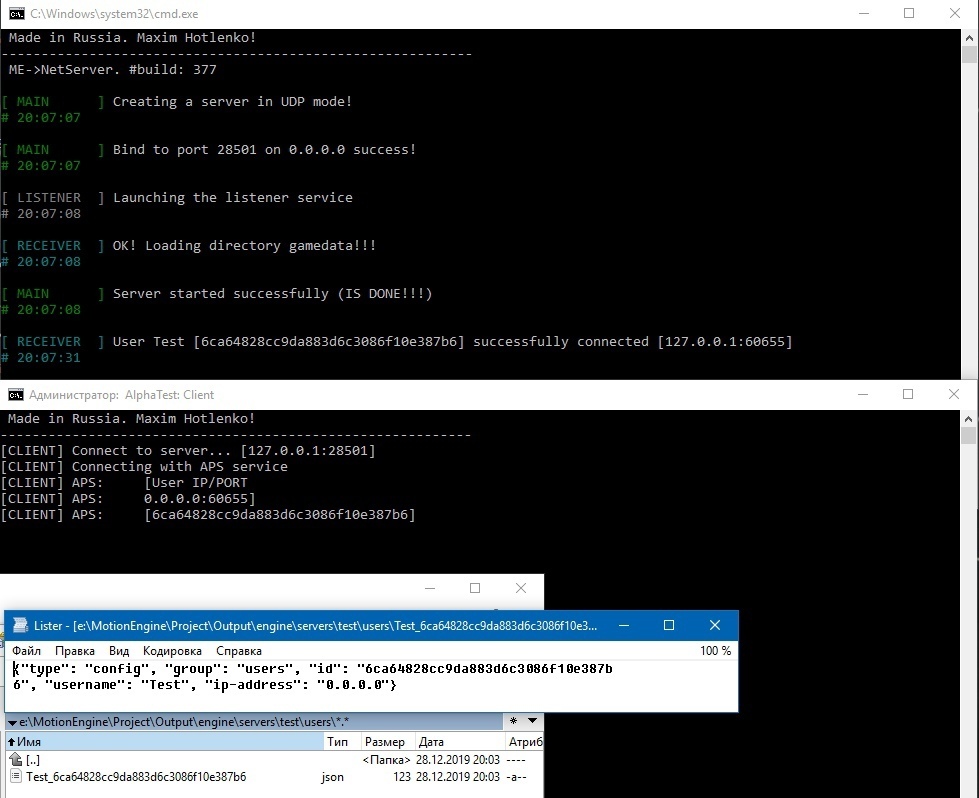This screenshot has height=798, width=979.
Task: Open the Справка menu in Lister
Action: 239,651
